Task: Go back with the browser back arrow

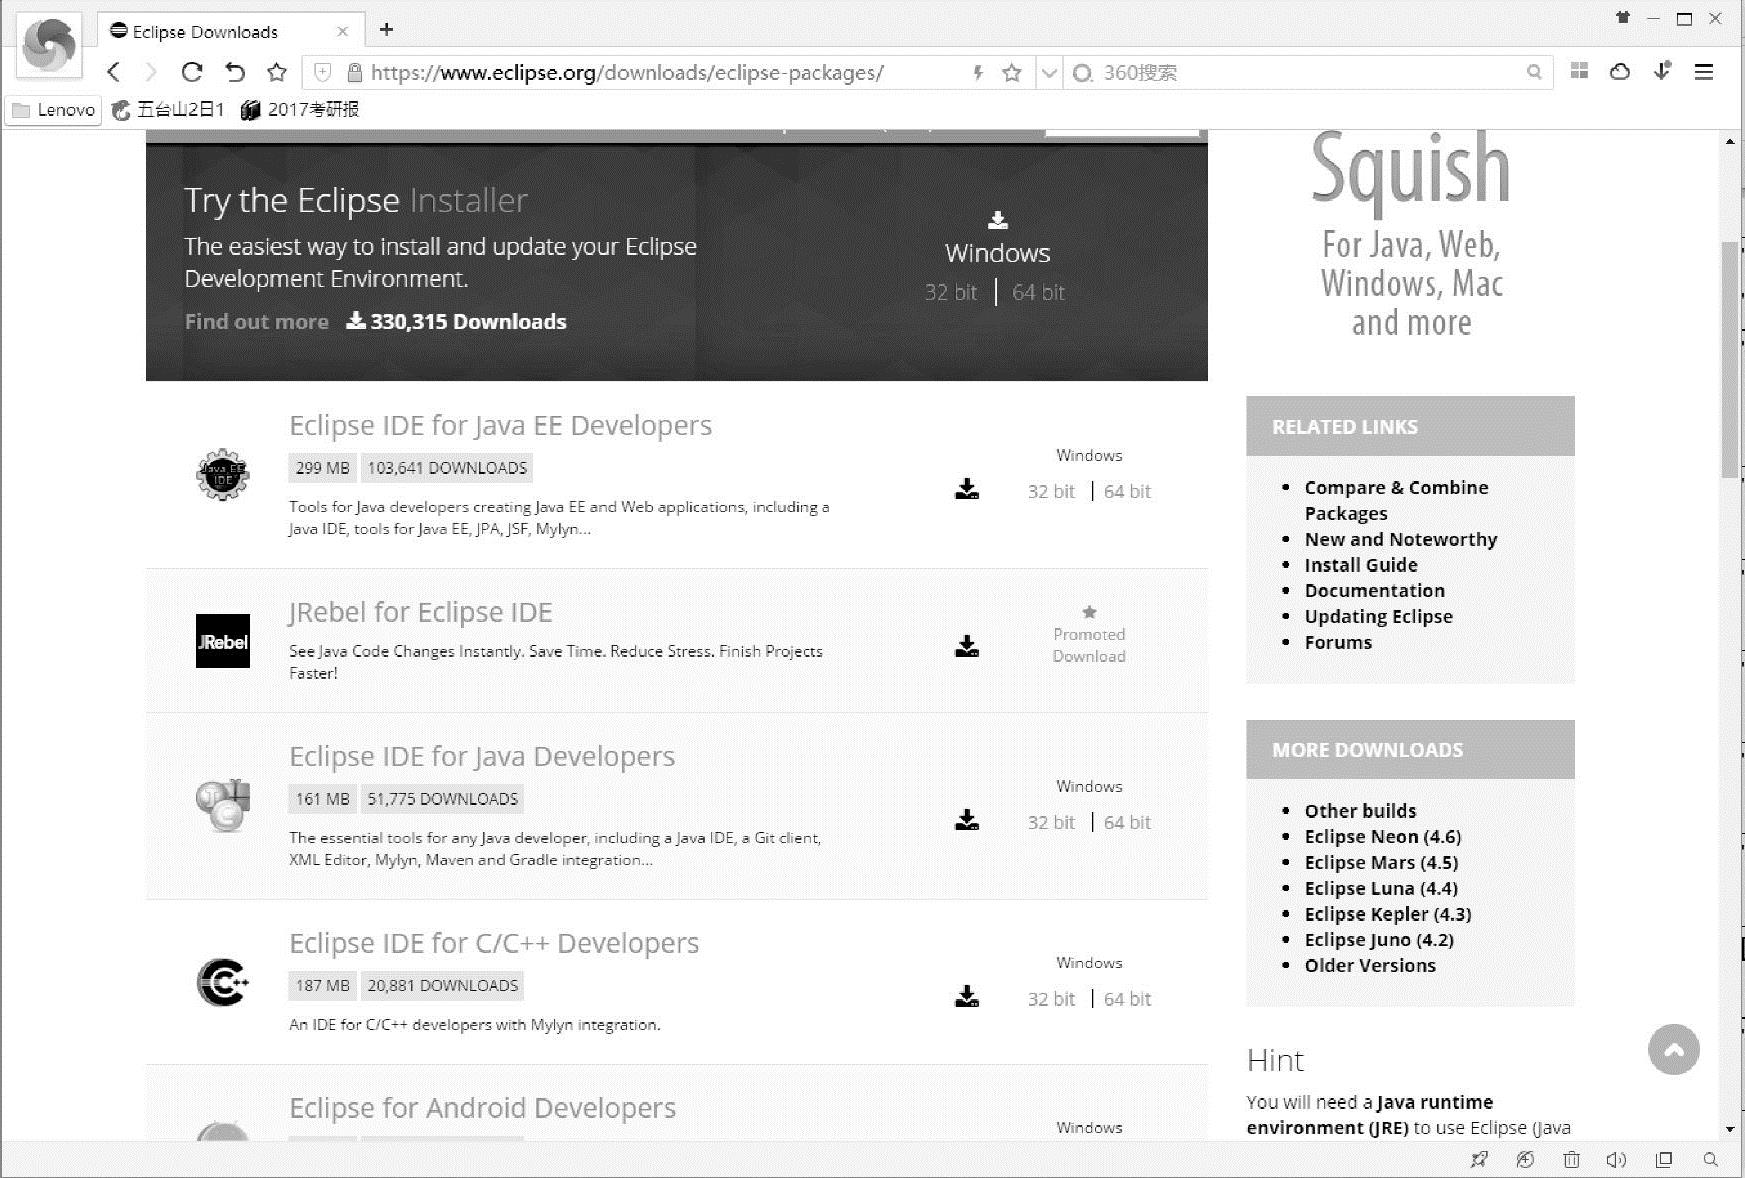Action: (x=114, y=72)
